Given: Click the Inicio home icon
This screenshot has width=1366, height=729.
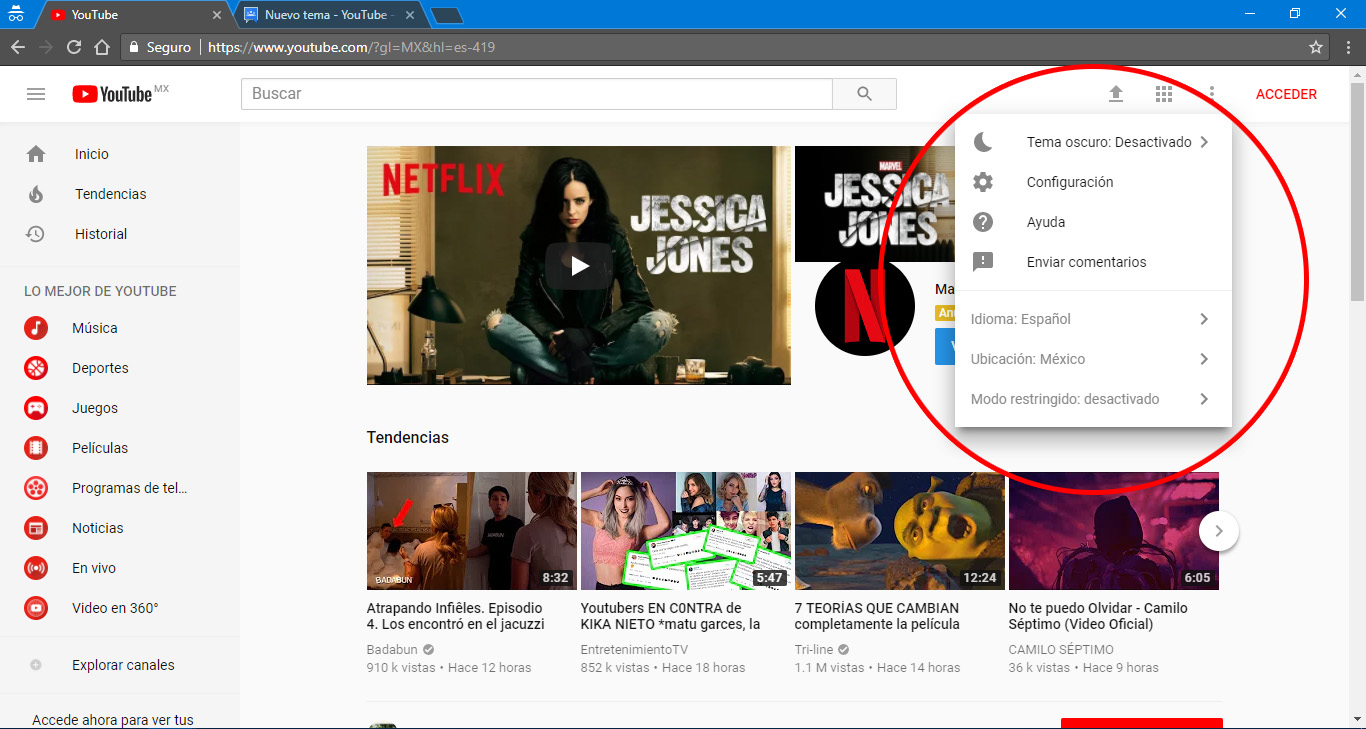Looking at the screenshot, I should click(x=36, y=154).
